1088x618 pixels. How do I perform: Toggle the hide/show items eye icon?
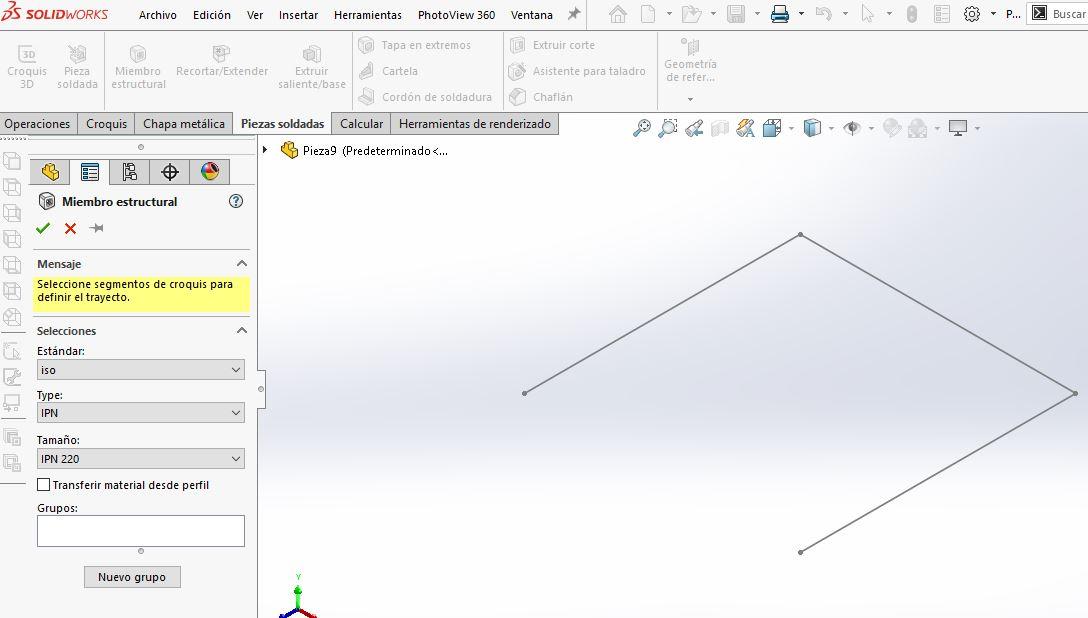point(852,128)
